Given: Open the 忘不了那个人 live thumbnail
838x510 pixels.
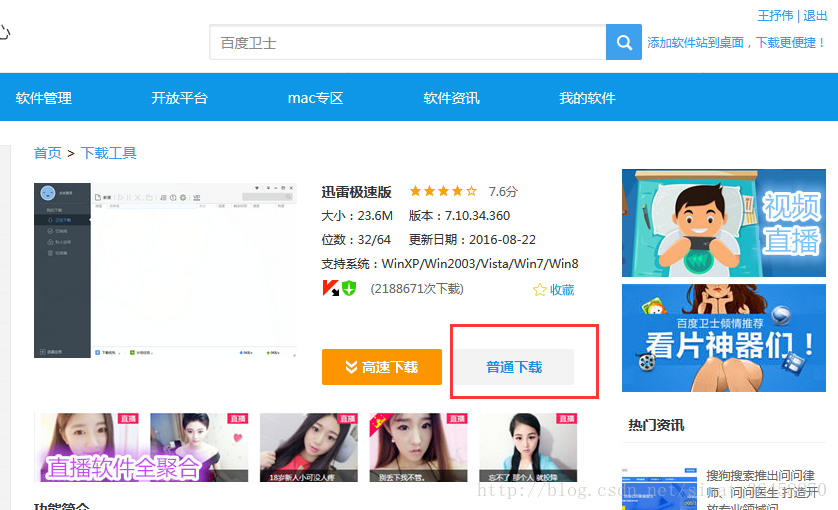Looking at the screenshot, I should (528, 447).
